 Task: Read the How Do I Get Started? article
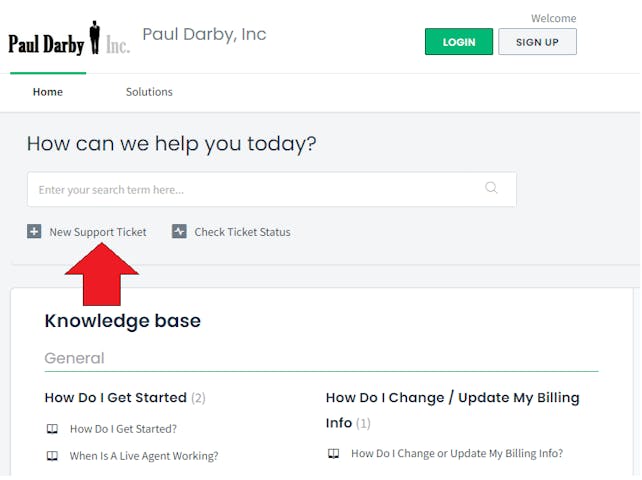pos(123,429)
